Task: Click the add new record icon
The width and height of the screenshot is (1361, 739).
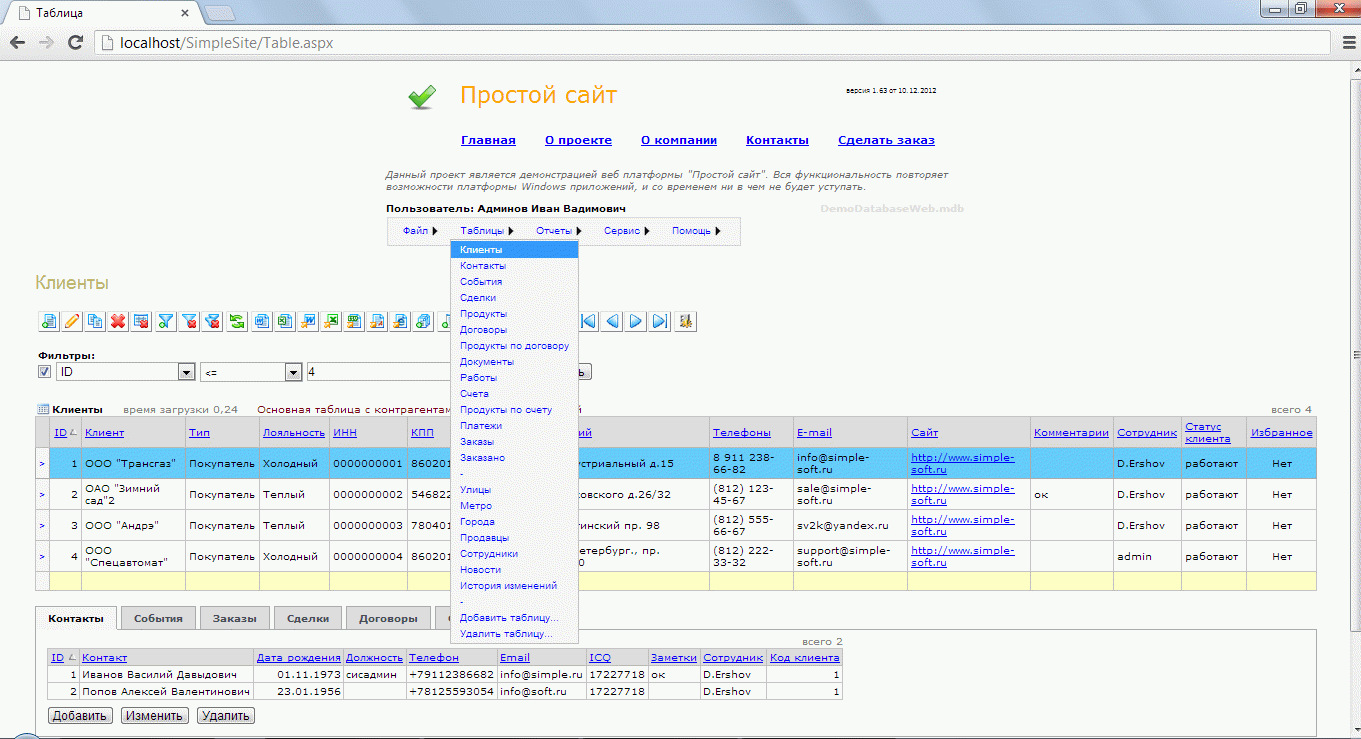Action: 48,321
